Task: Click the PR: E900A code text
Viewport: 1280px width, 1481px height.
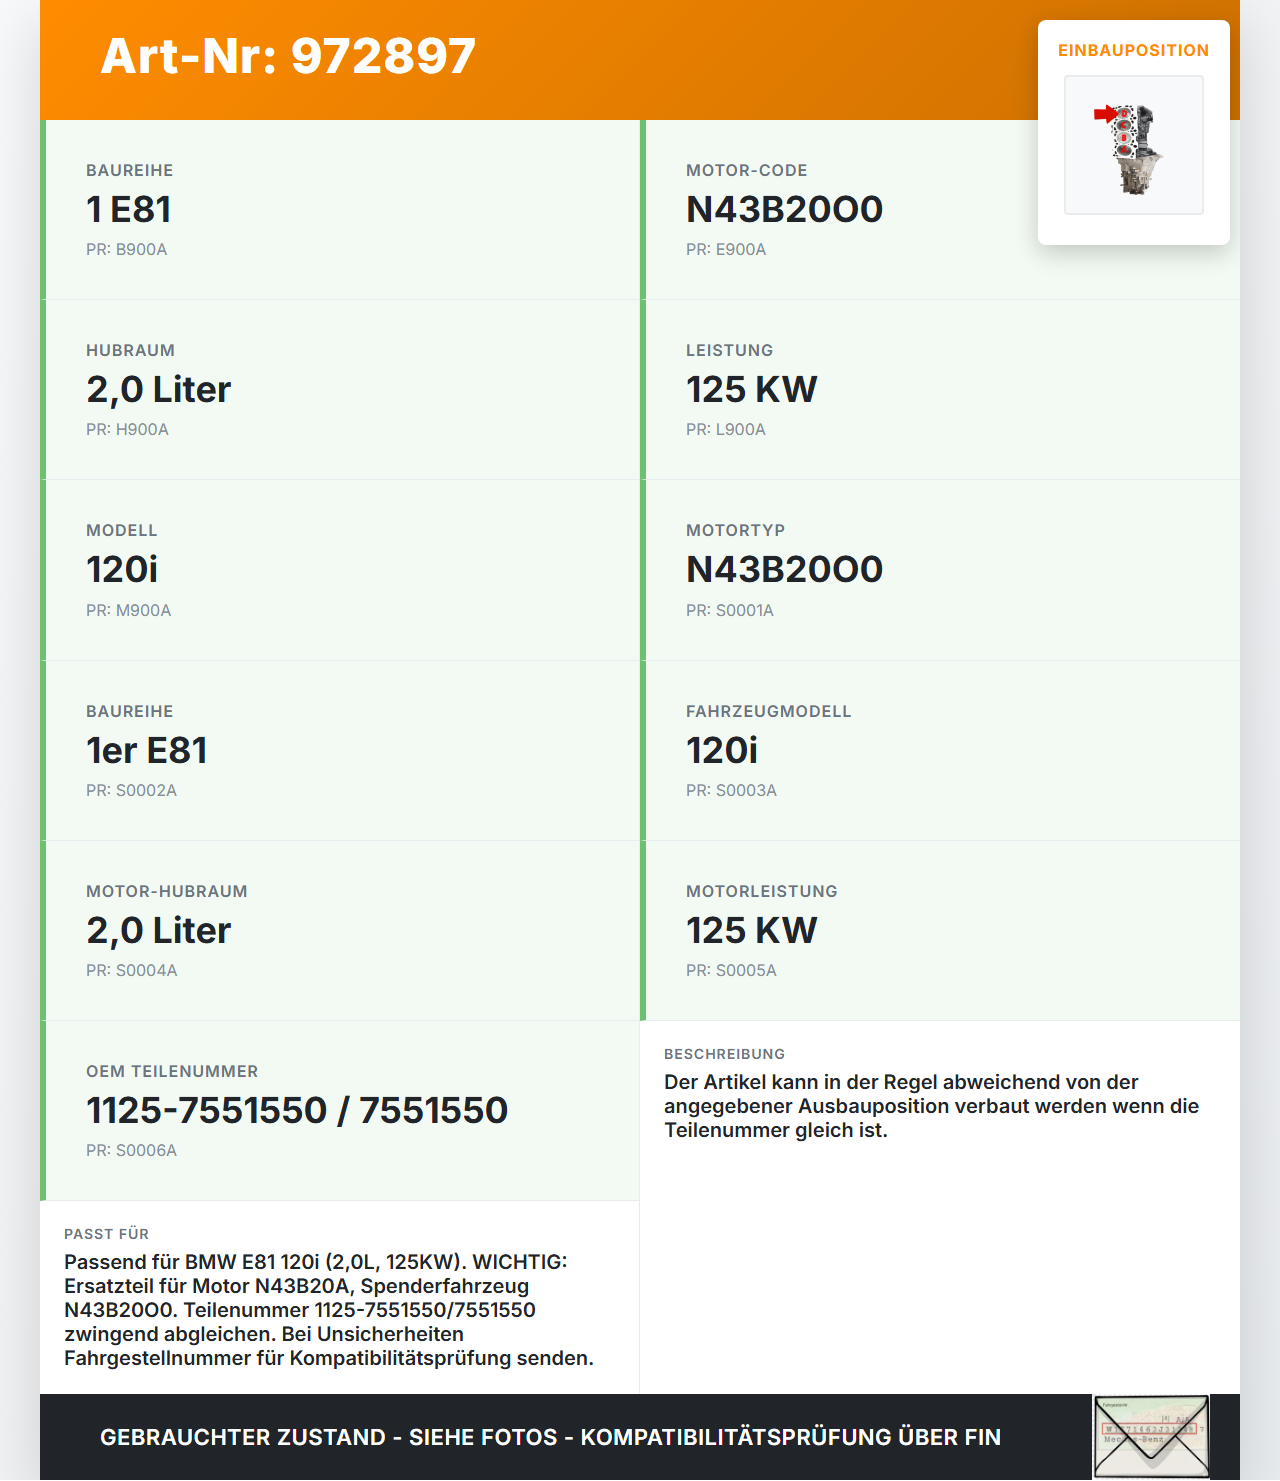Action: point(726,249)
